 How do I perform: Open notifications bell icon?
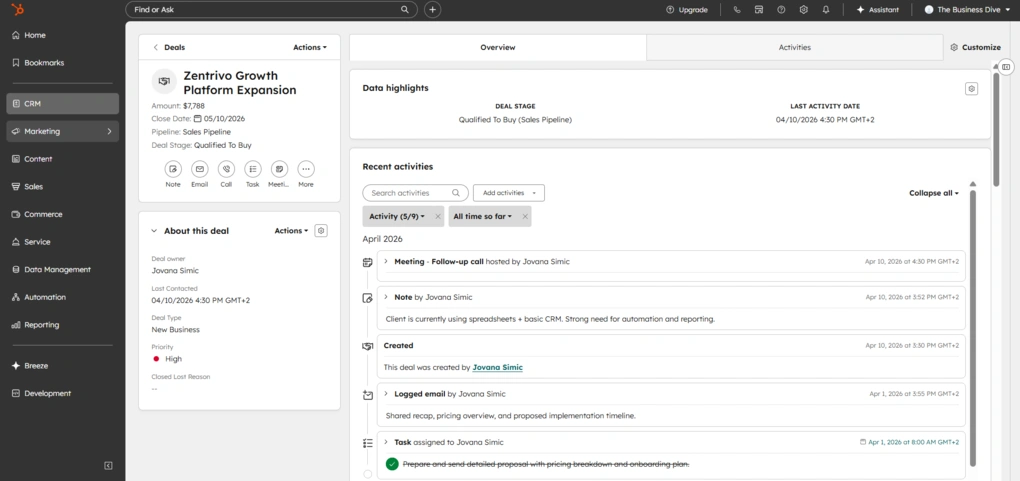pos(826,10)
